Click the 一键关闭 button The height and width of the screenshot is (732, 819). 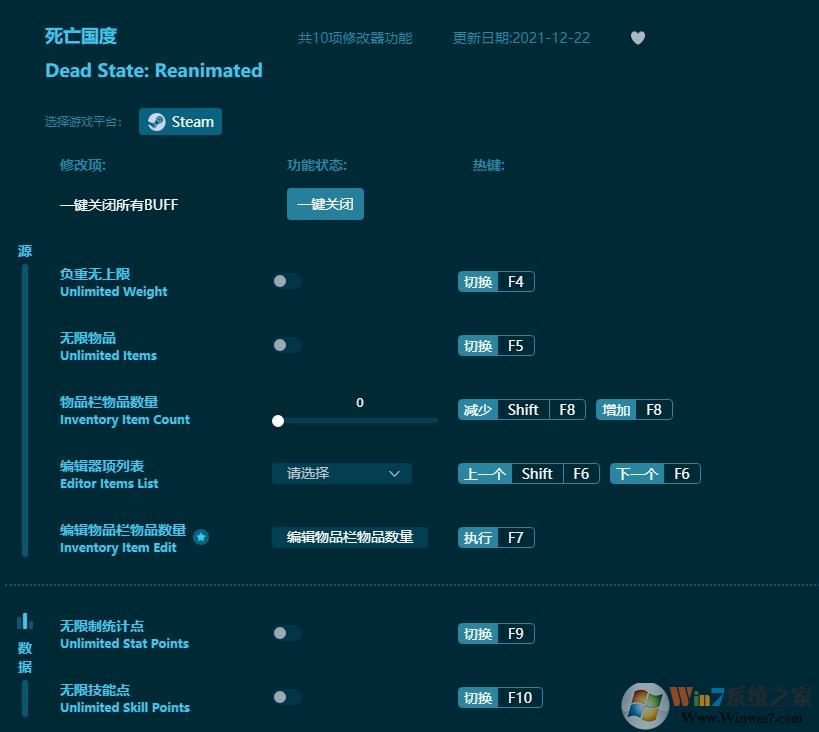pos(325,204)
